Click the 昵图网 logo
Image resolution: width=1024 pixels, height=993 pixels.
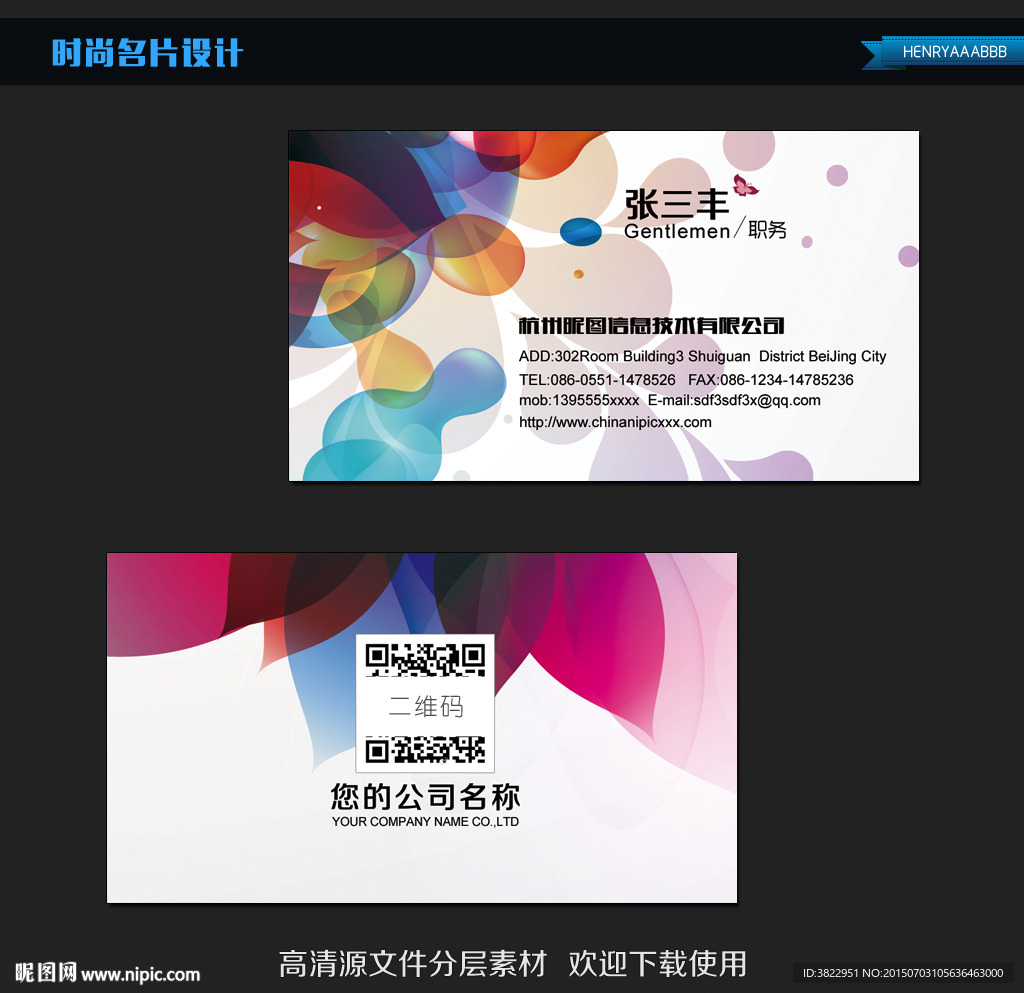pyautogui.click(x=46, y=973)
